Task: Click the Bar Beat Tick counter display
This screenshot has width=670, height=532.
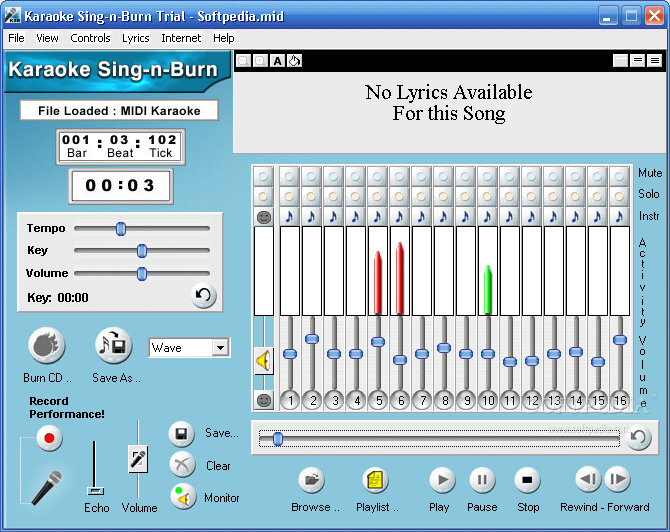Action: point(120,146)
